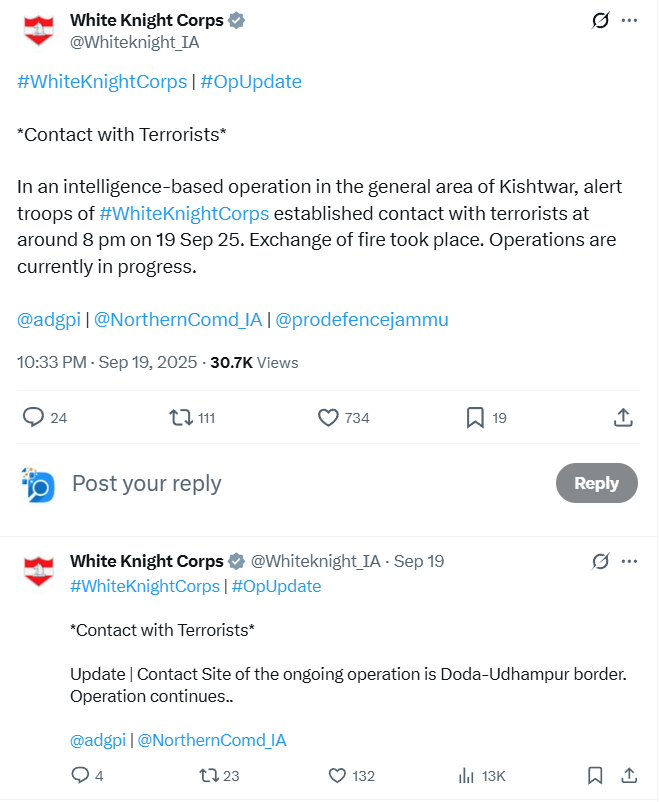Type in the Post your reply field

click(x=300, y=484)
